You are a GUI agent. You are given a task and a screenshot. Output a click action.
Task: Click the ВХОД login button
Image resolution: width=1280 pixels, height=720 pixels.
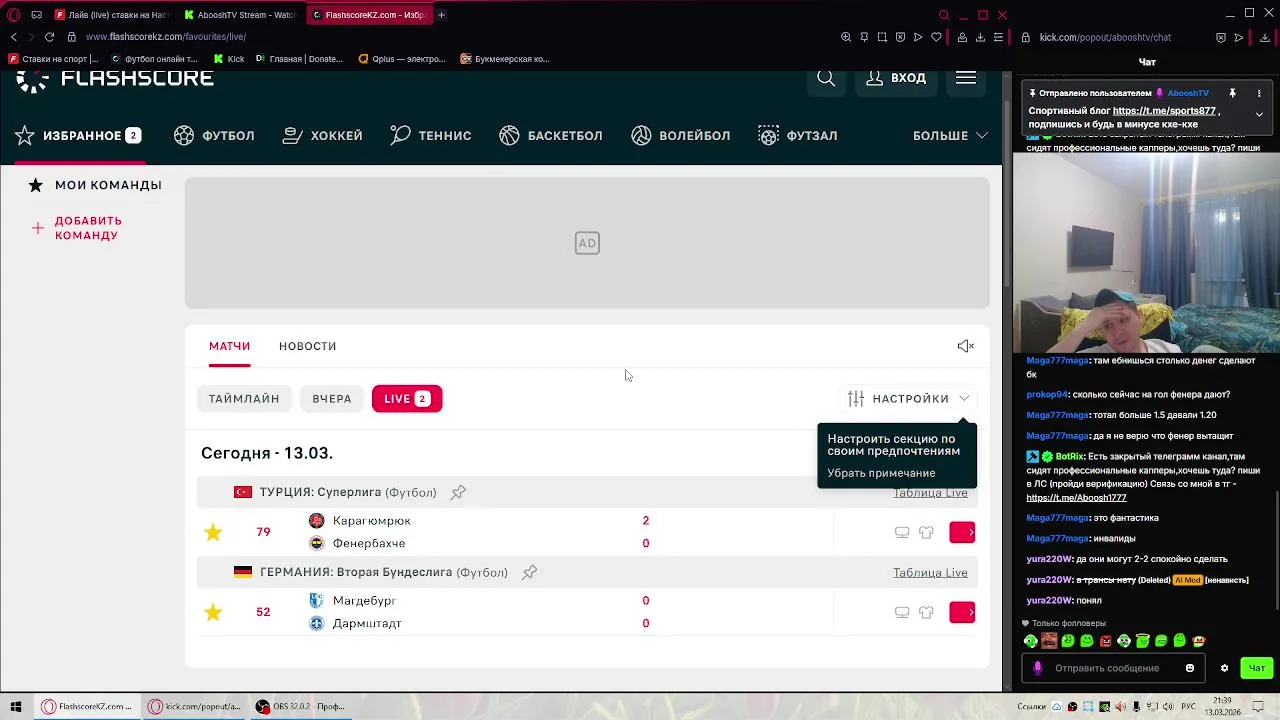895,78
